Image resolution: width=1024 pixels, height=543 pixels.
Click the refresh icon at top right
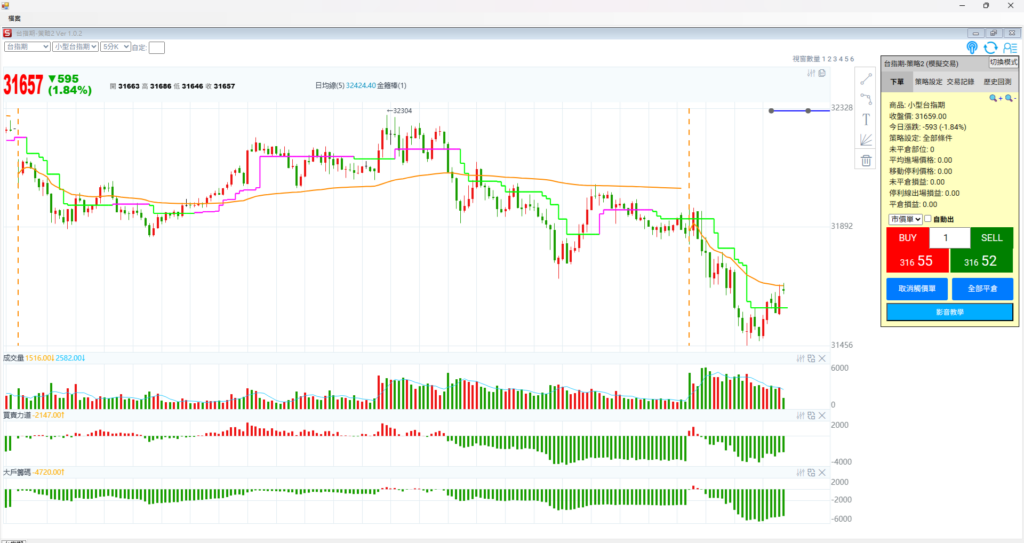[990, 47]
